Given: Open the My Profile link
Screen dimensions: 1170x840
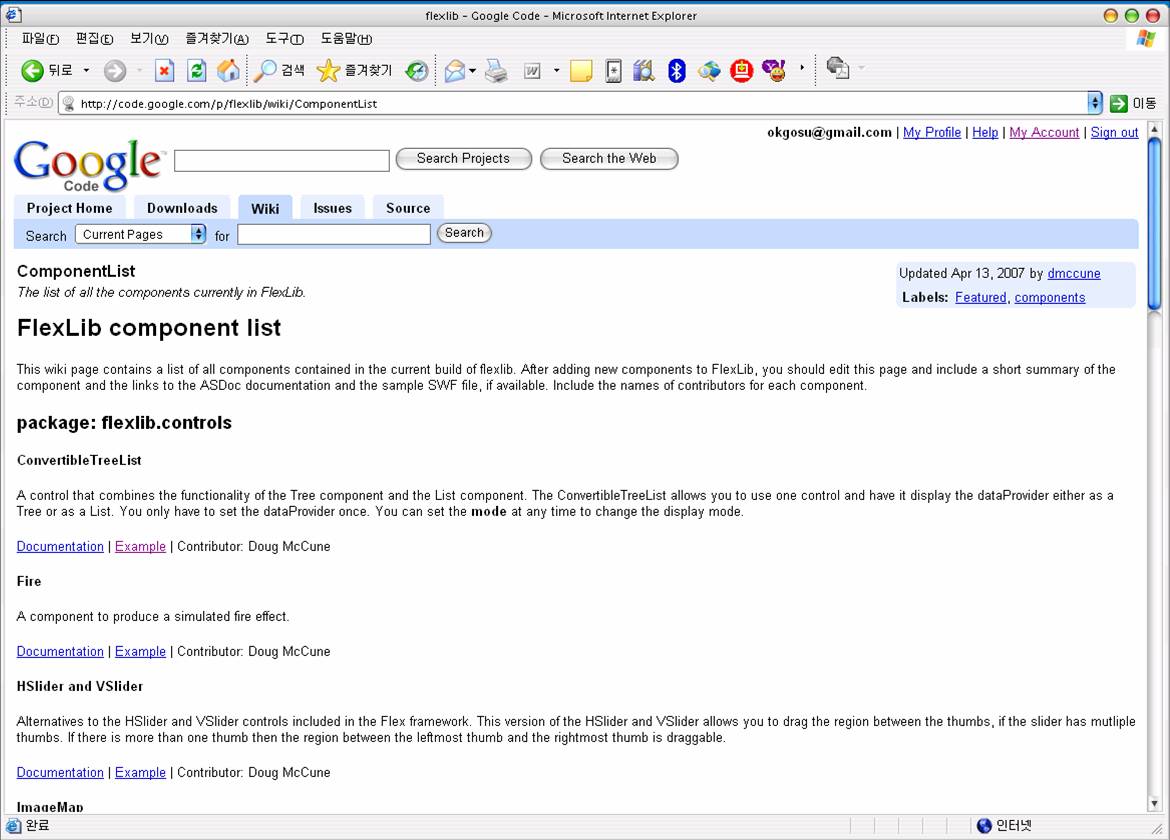Looking at the screenshot, I should [932, 132].
